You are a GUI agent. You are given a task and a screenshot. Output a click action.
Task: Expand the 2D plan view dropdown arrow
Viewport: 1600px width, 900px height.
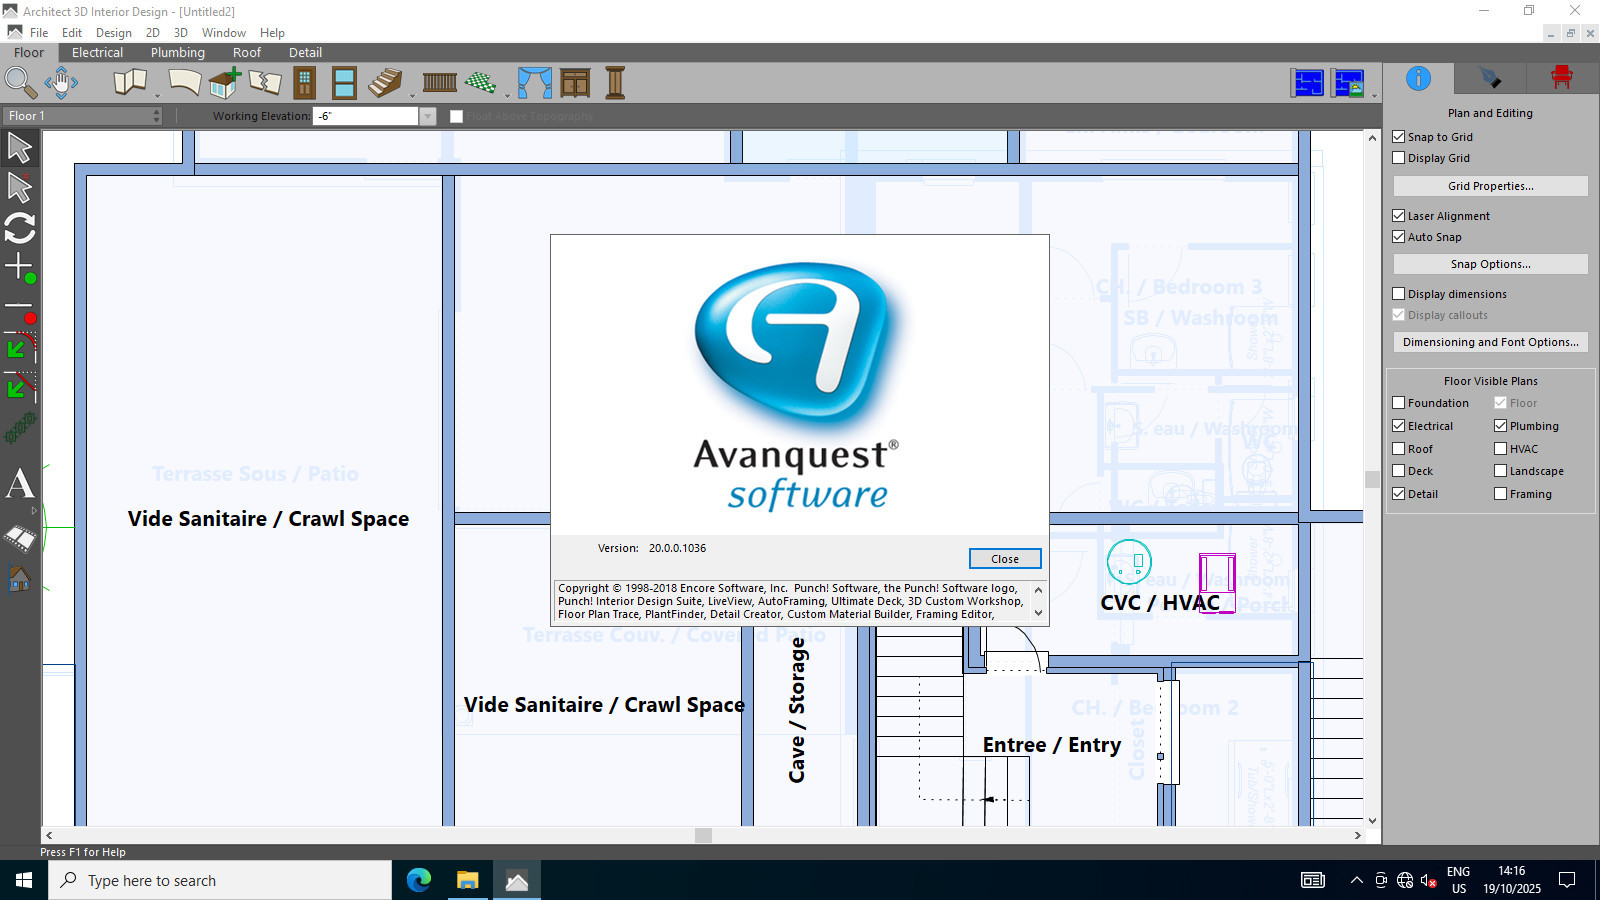1374,96
